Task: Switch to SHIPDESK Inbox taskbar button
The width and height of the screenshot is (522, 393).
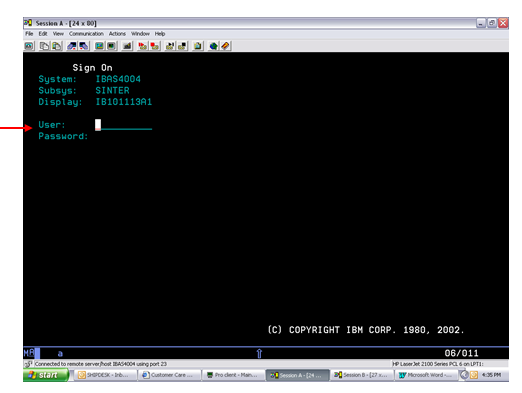Action: coord(105,375)
